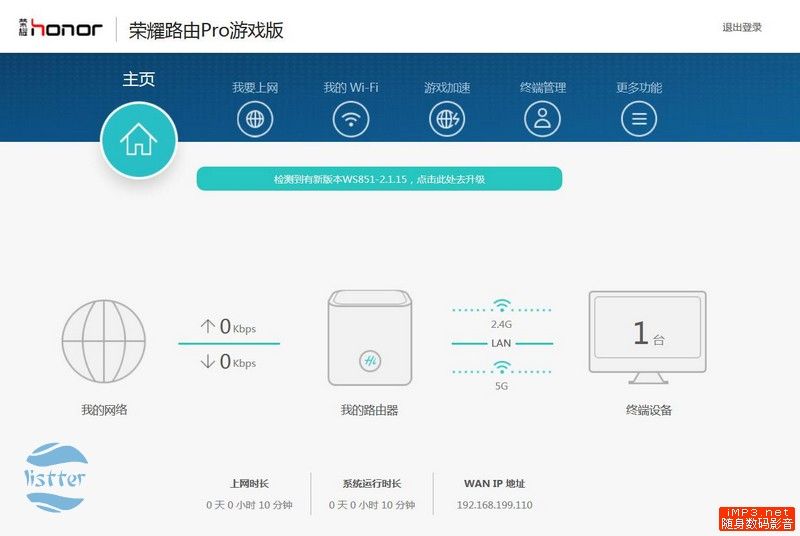The image size is (800, 536).
Task: Open 游戏加速 game acceleration icon
Action: pyautogui.click(x=447, y=119)
